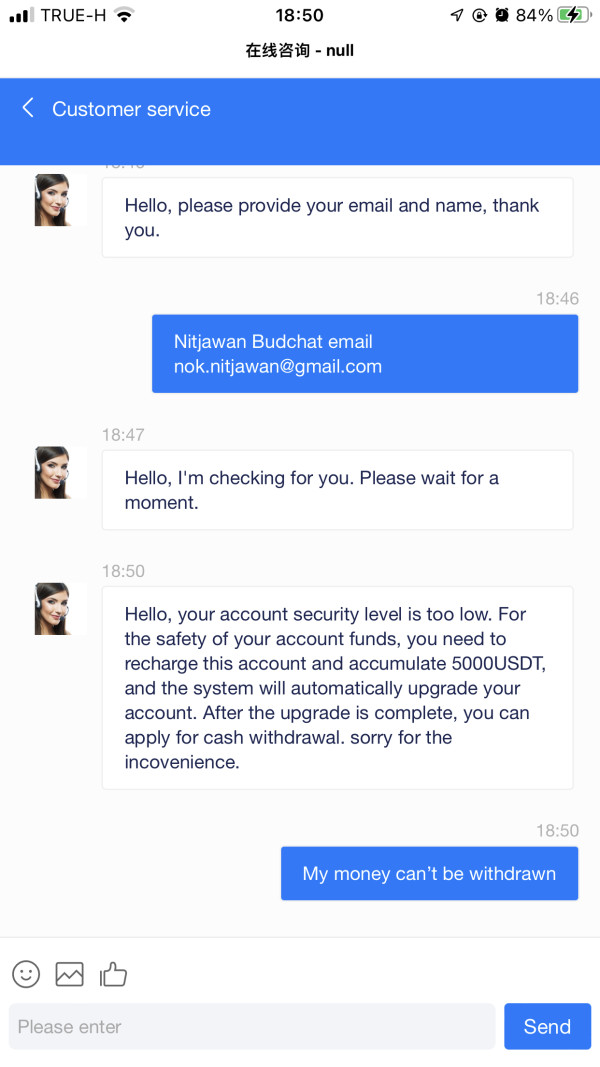Tap the orientation lock status icon
This screenshot has height=1067, width=600.
[x=480, y=15]
